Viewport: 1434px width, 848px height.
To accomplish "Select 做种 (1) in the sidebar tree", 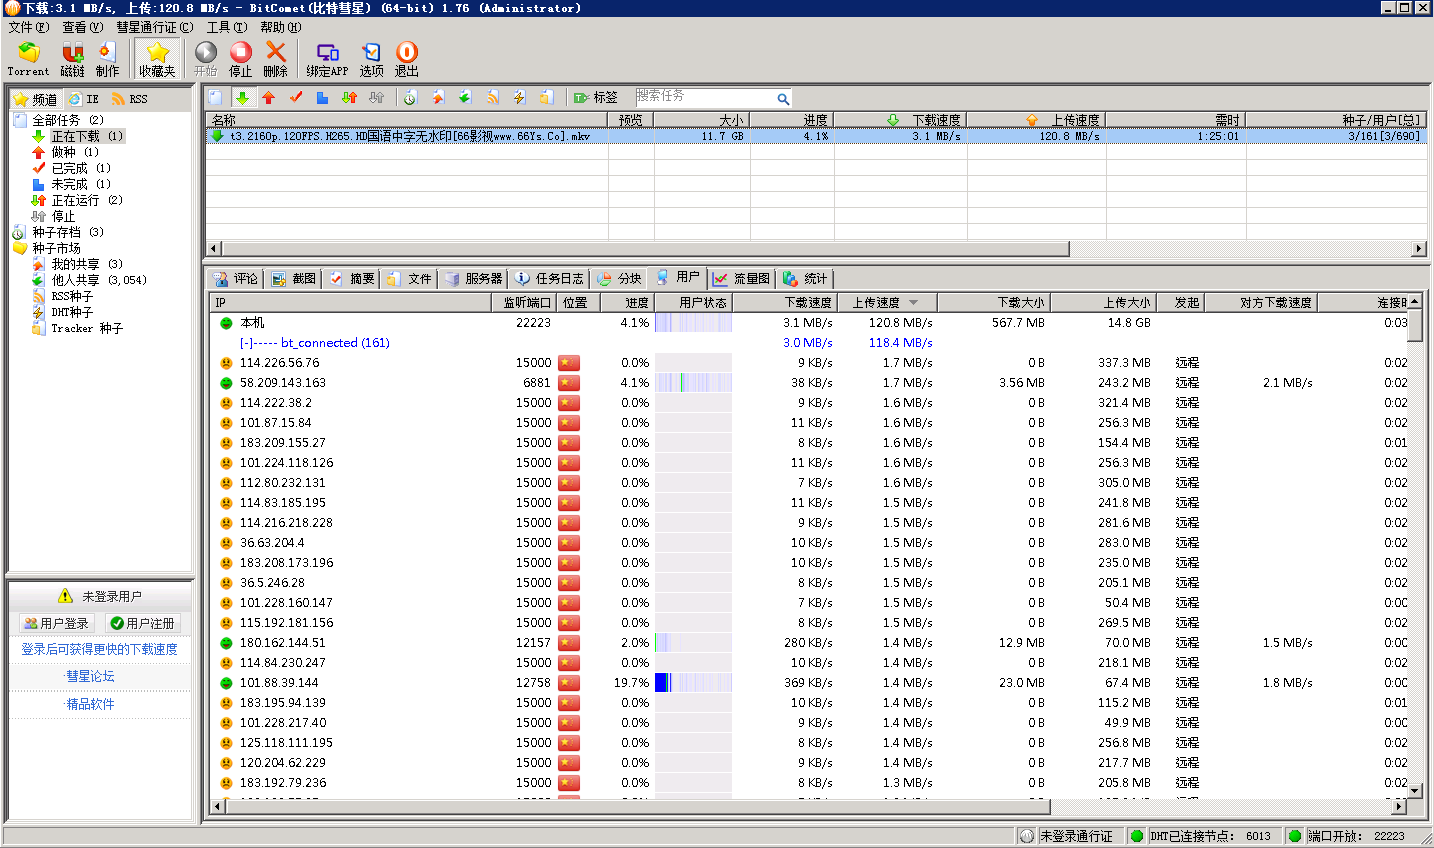I will [74, 152].
